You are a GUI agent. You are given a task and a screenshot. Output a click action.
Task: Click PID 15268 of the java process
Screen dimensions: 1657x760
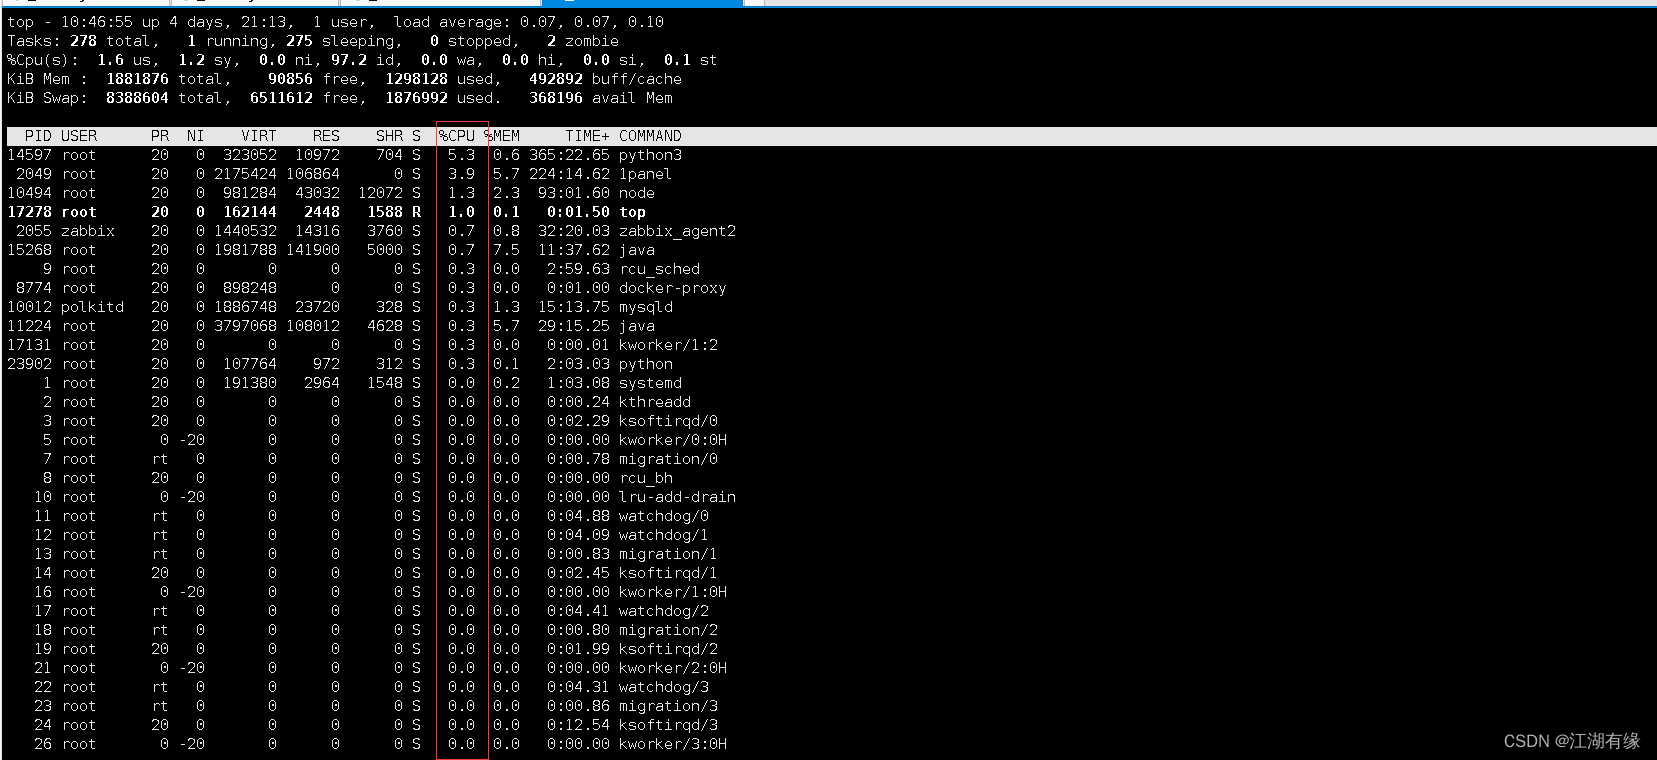tap(29, 250)
